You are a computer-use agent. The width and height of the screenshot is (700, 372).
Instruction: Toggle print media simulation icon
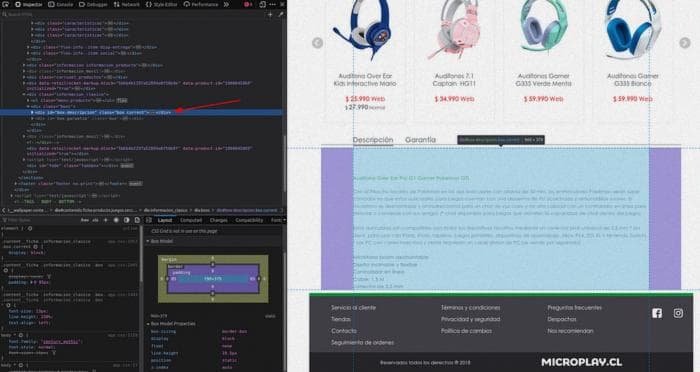coord(137,220)
